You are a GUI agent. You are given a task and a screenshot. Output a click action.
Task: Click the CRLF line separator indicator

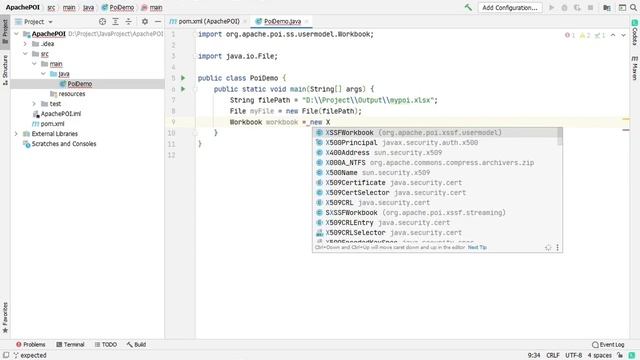tap(553, 356)
